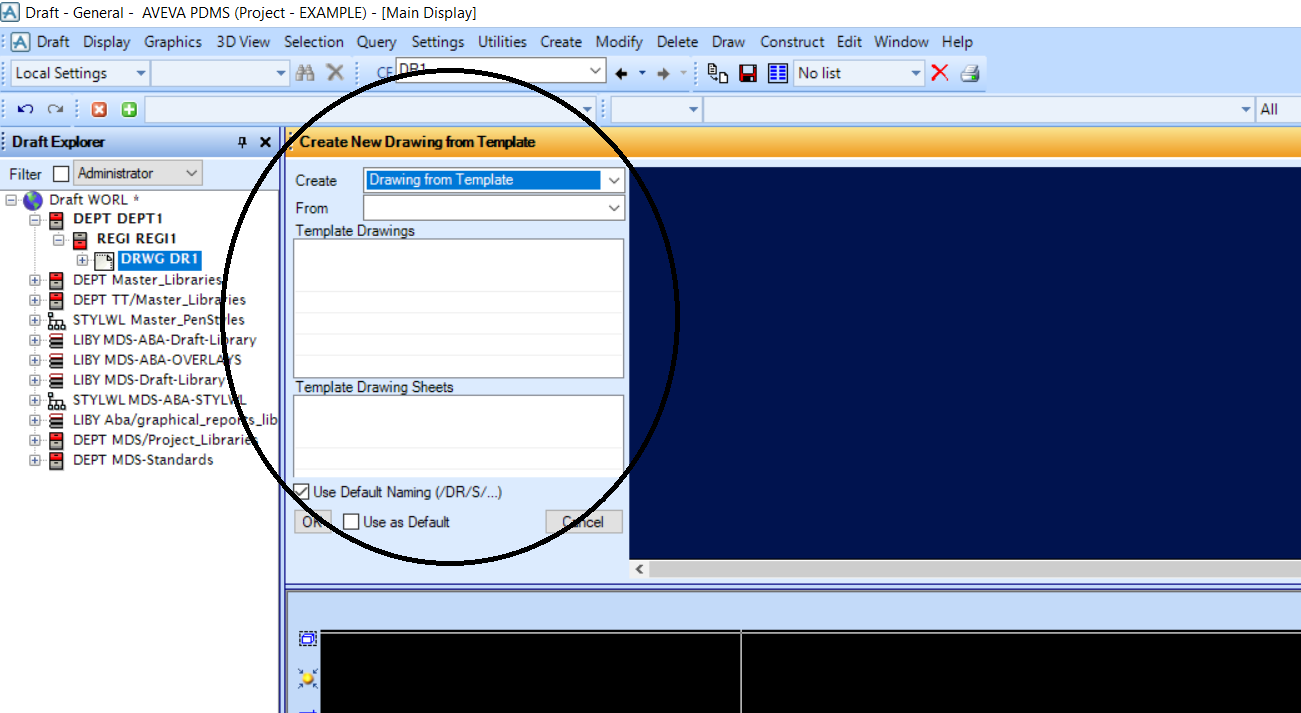This screenshot has height=713, width=1301.
Task: Close the Draft Explorer panel
Action: pyautogui.click(x=265, y=143)
